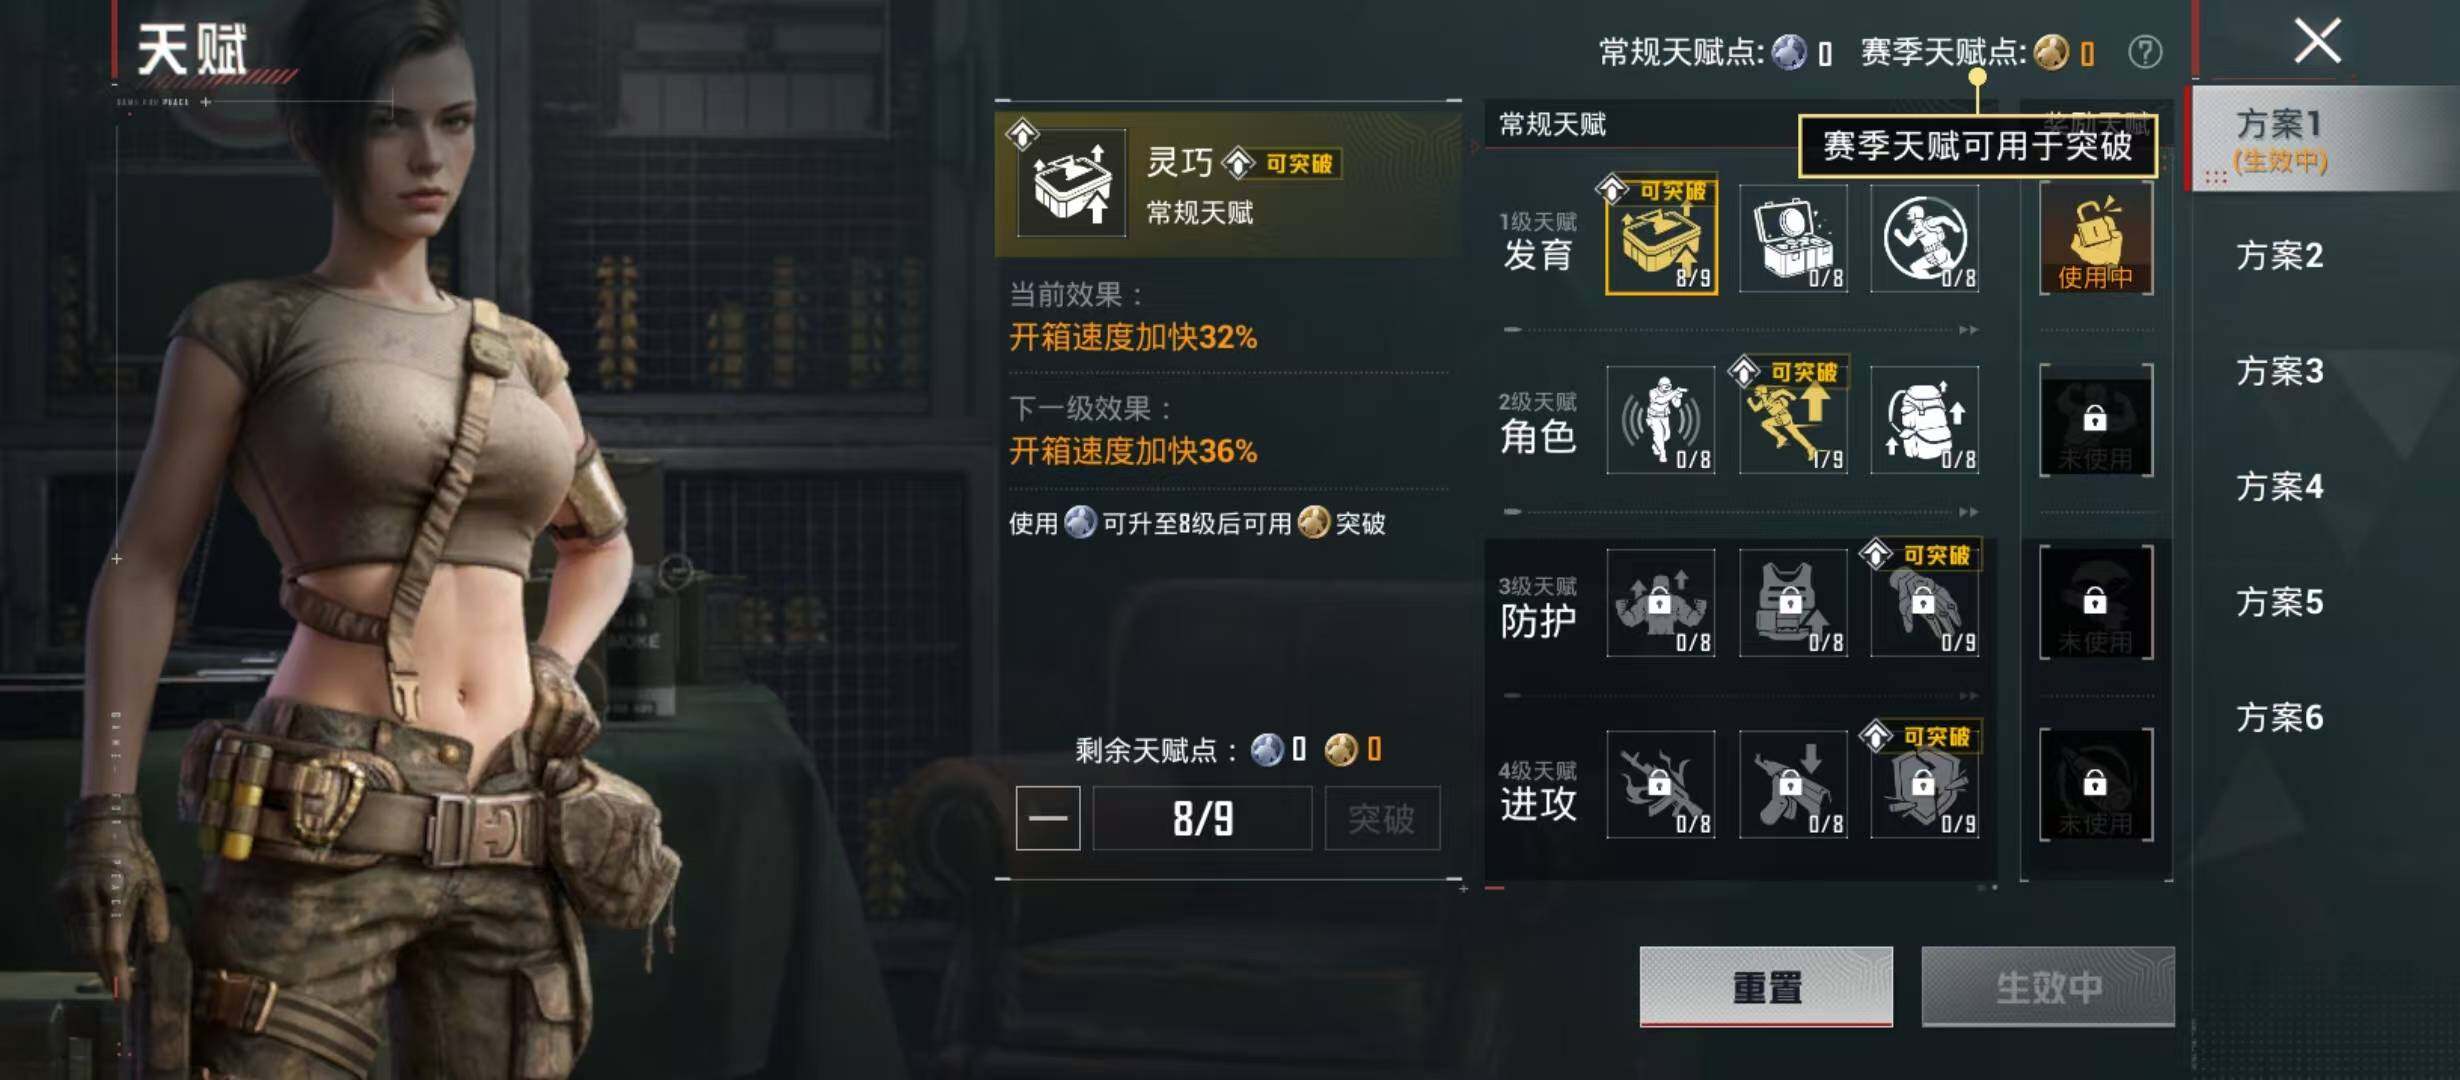Select the running-man circle talent in 发育 row

1925,238
